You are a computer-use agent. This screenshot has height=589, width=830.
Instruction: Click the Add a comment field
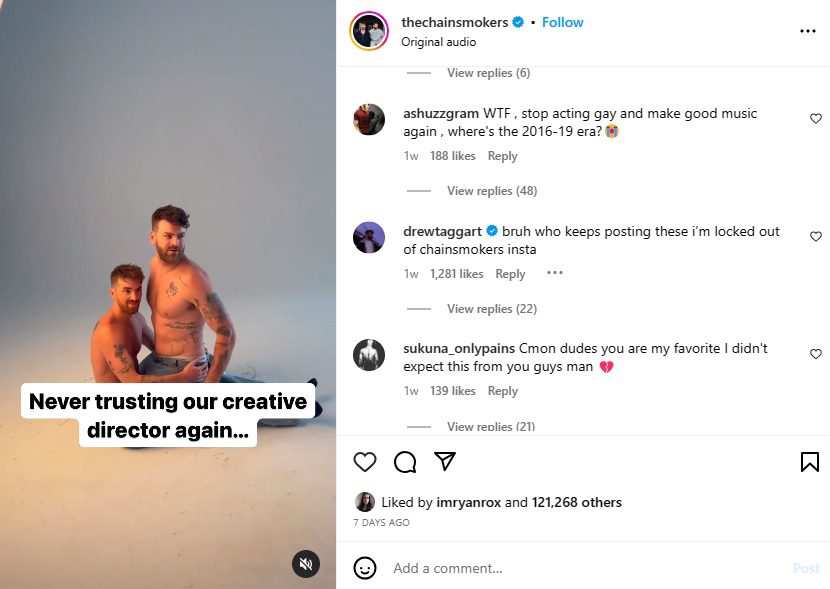pos(580,568)
